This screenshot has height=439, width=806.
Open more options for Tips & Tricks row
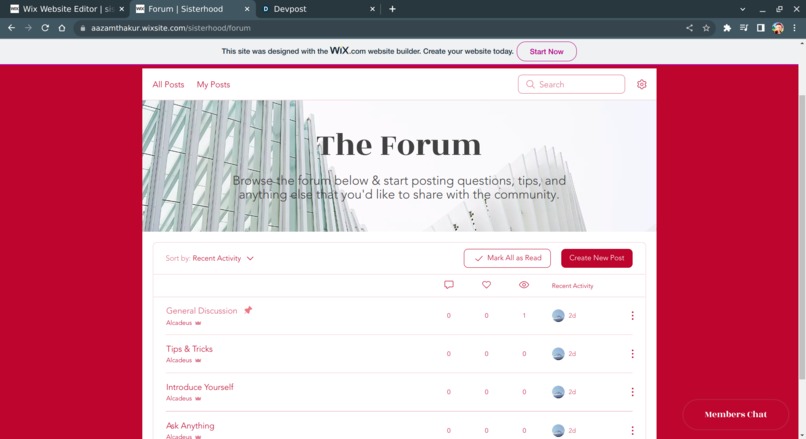point(632,354)
